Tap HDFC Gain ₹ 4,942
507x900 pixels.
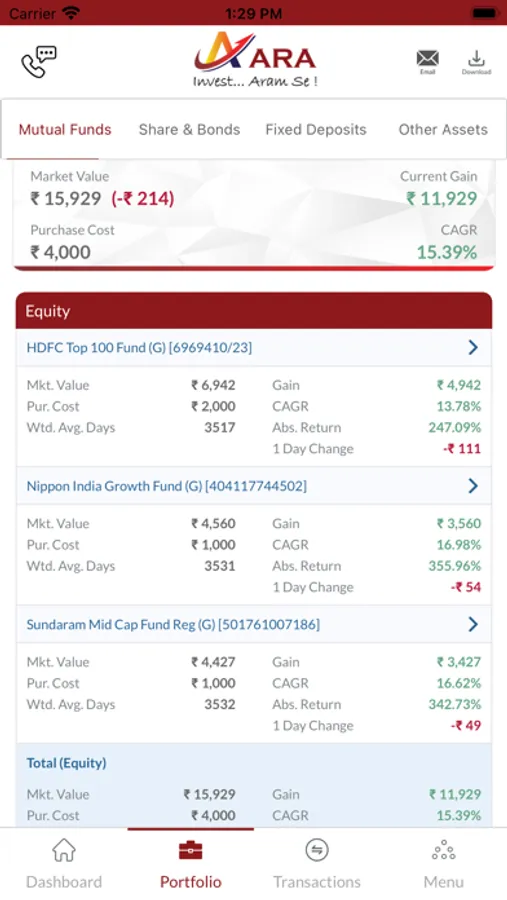(x=459, y=385)
